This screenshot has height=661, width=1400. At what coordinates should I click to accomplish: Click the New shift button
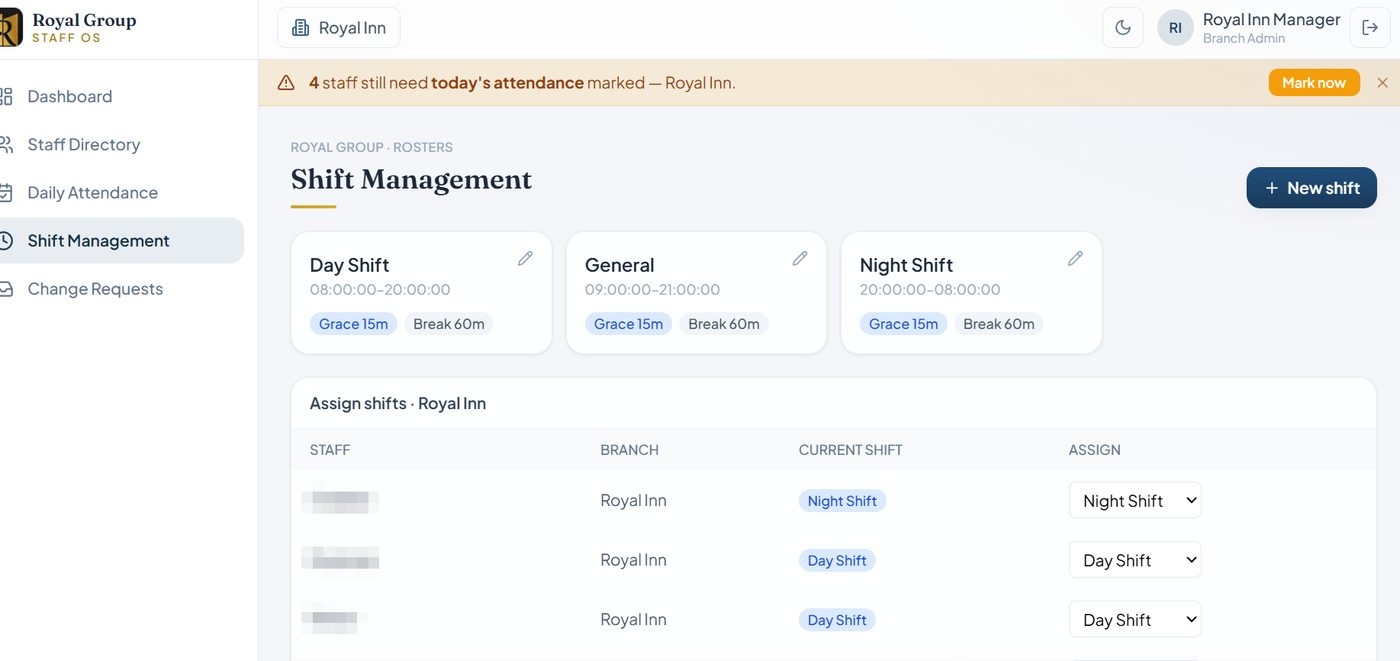coord(1311,188)
